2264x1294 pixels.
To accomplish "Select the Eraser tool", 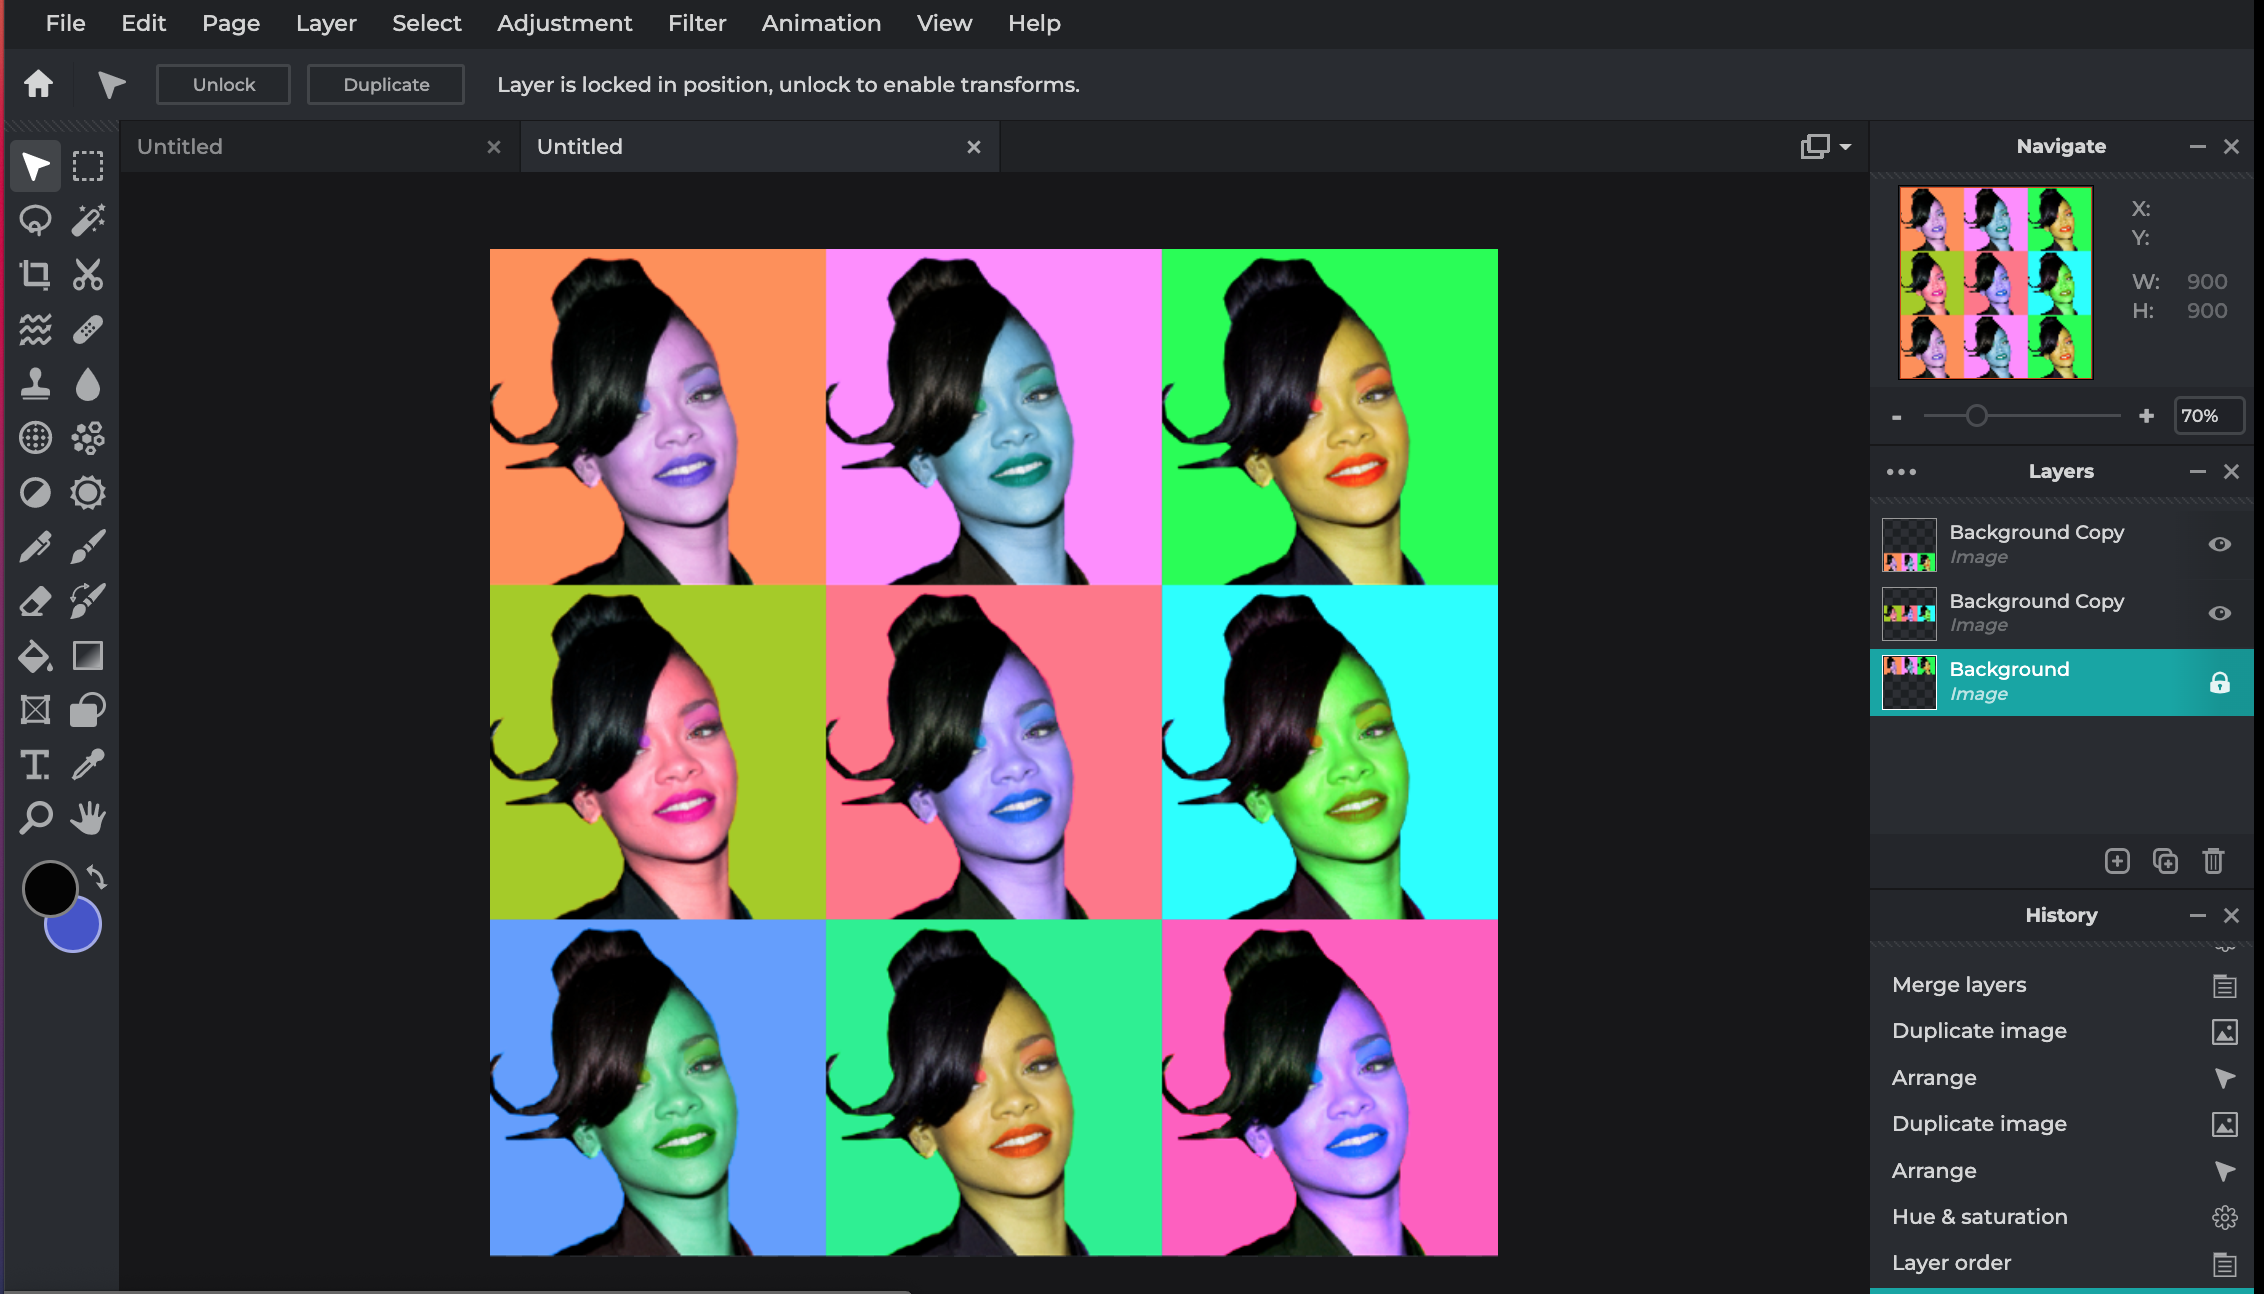I will [x=35, y=601].
